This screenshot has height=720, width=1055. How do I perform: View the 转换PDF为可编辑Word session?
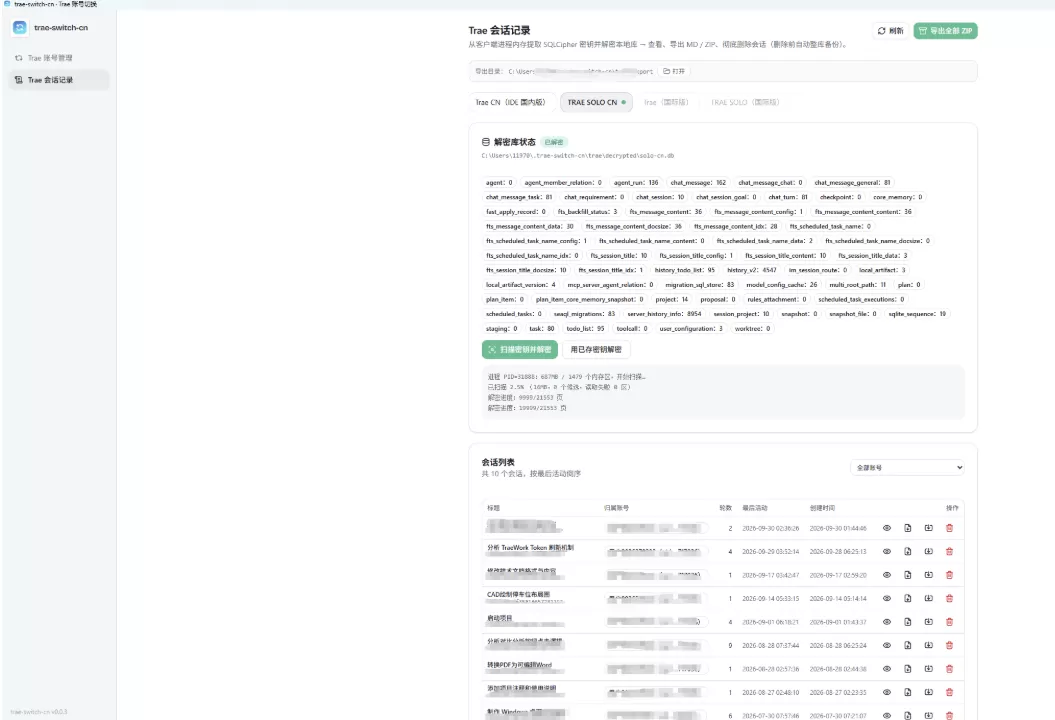887,669
